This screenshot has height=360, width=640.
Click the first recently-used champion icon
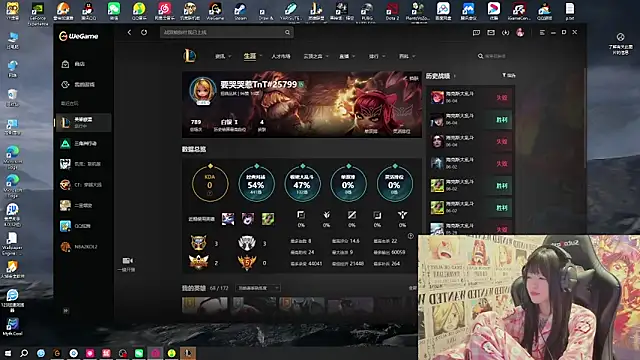pos(228,219)
